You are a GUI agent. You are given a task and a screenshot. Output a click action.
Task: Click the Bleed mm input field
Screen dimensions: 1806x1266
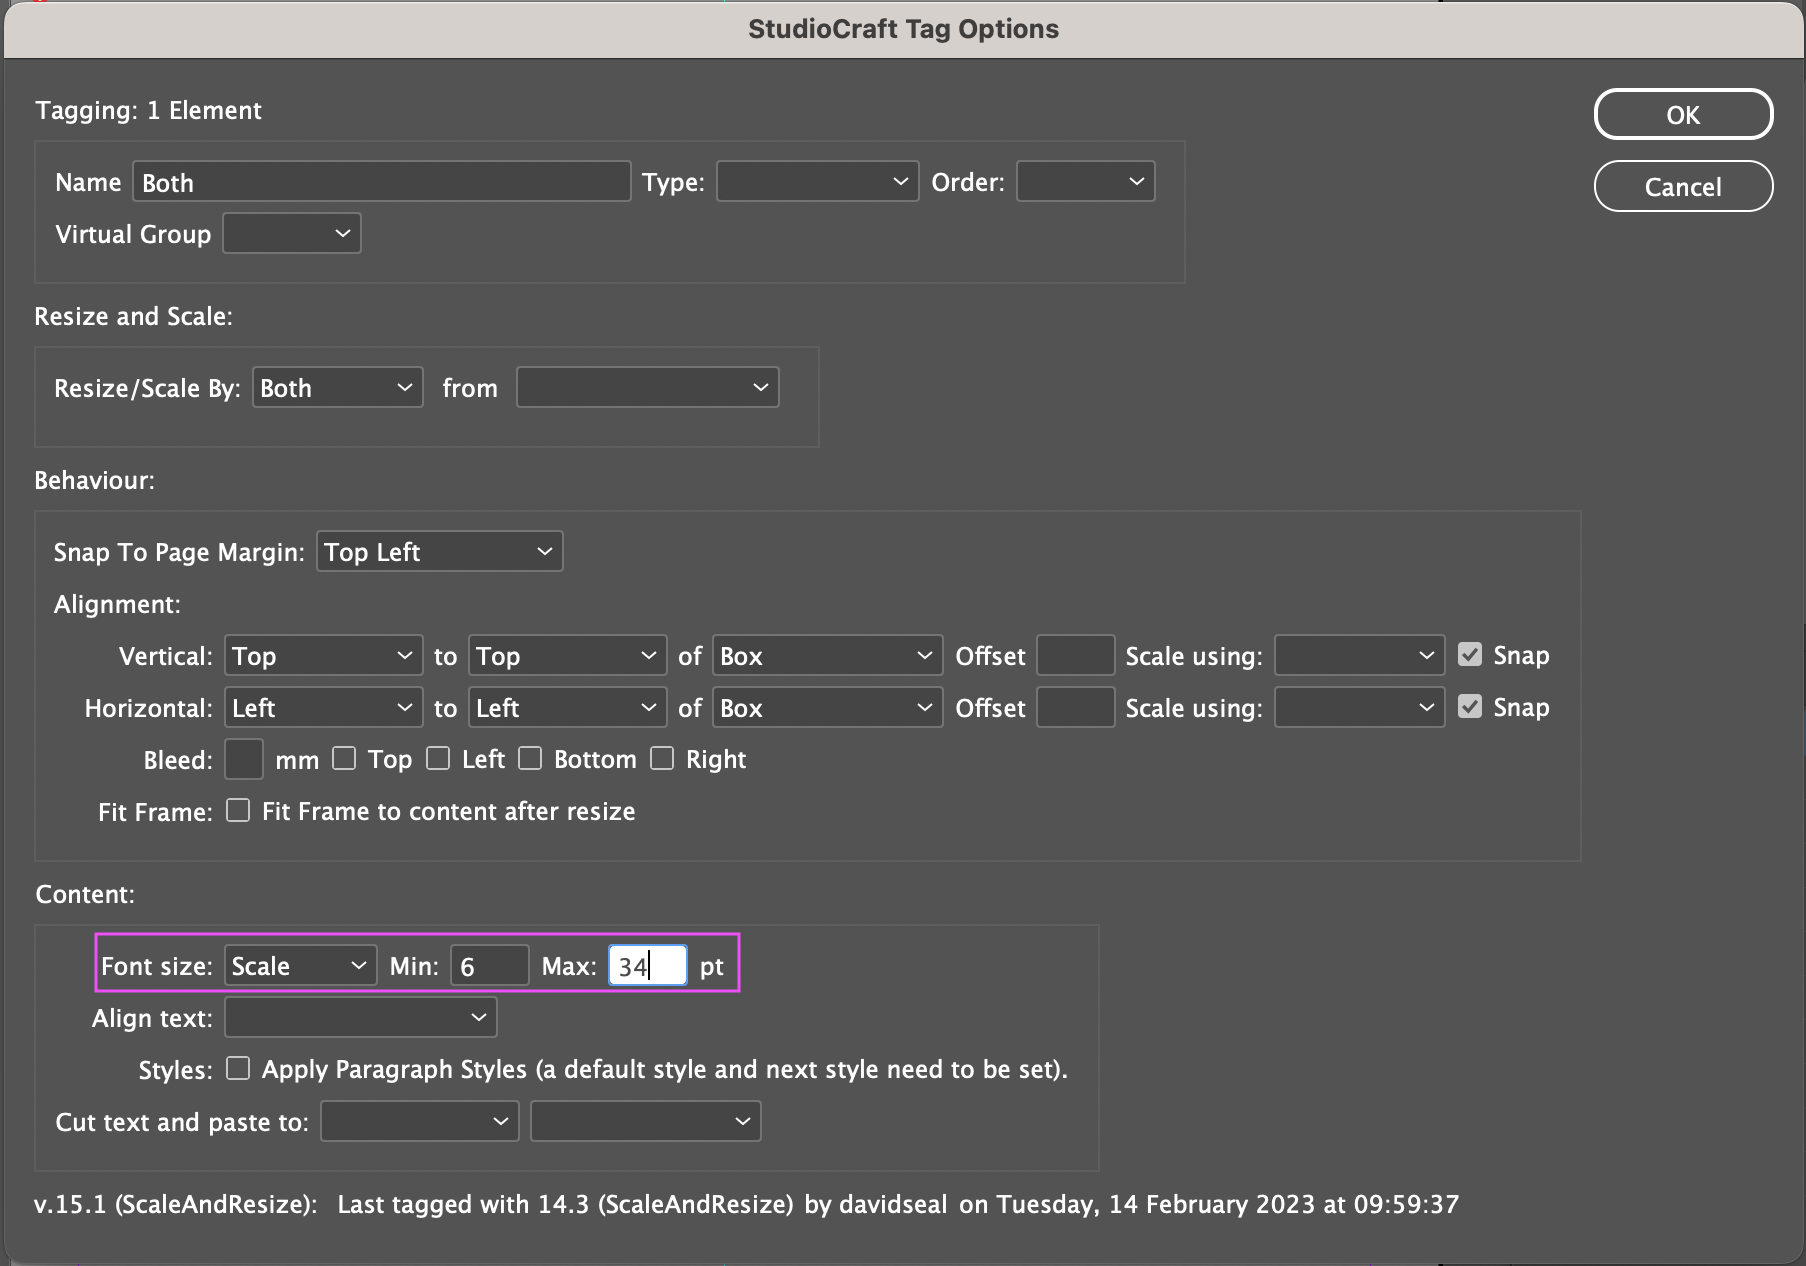(x=243, y=760)
